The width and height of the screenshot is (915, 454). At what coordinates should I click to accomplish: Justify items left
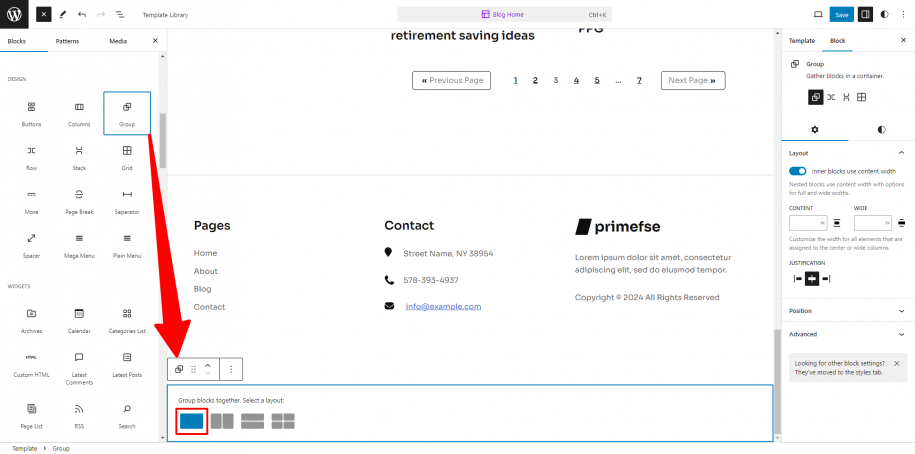(x=798, y=279)
